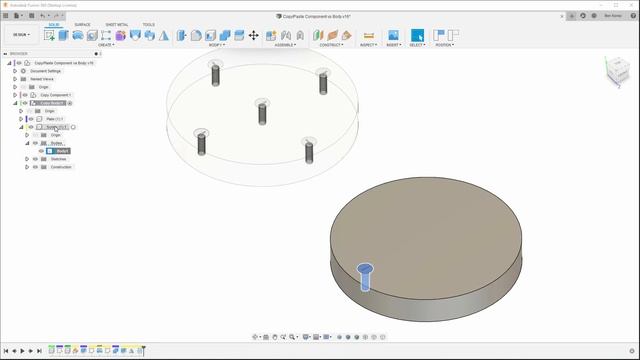The height and width of the screenshot is (360, 640).
Task: Select the Hole tool icon
Action: (x=92, y=36)
